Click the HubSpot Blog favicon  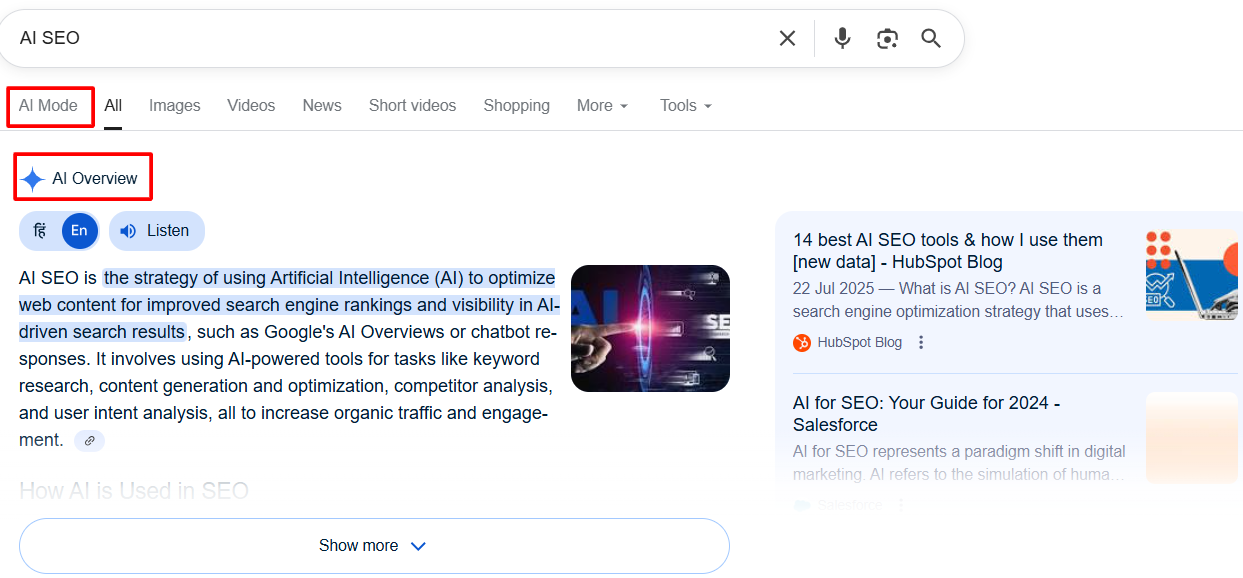802,343
